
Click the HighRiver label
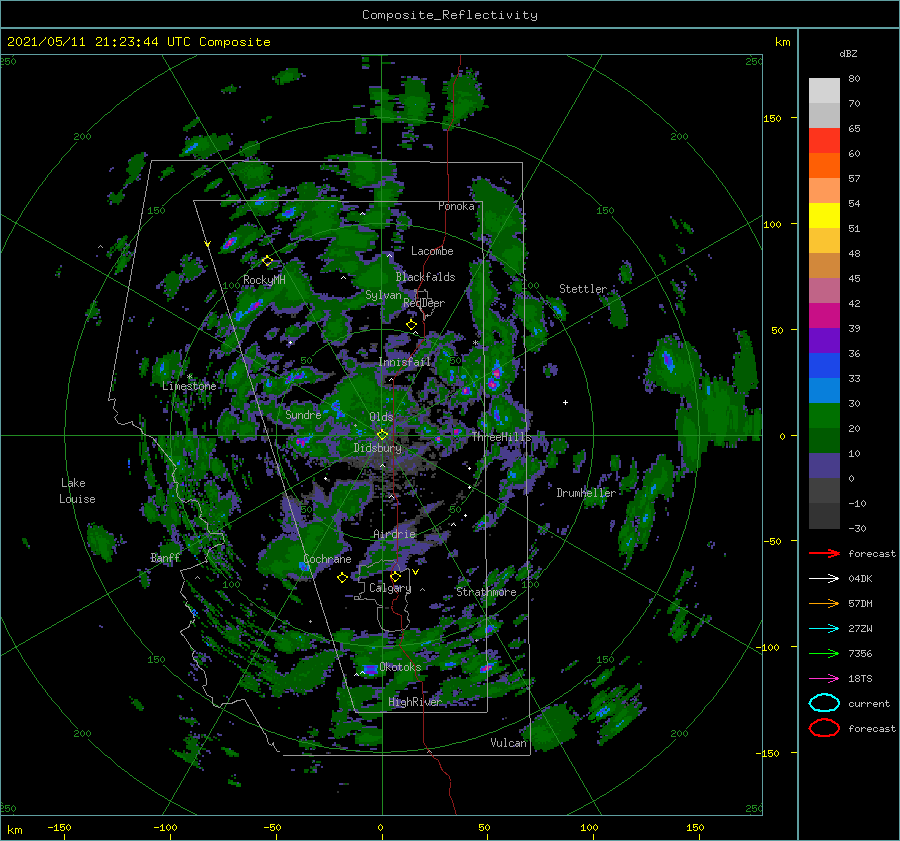(414, 702)
